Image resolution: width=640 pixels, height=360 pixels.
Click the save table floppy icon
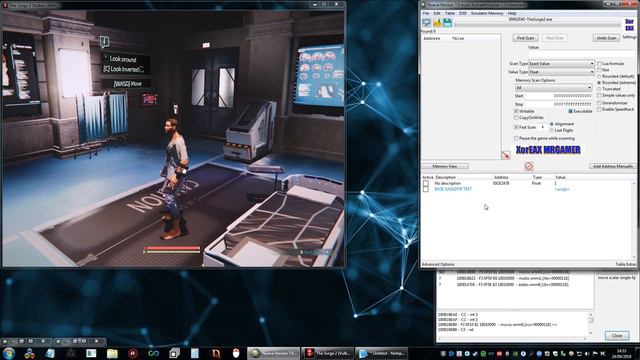tap(447, 23)
